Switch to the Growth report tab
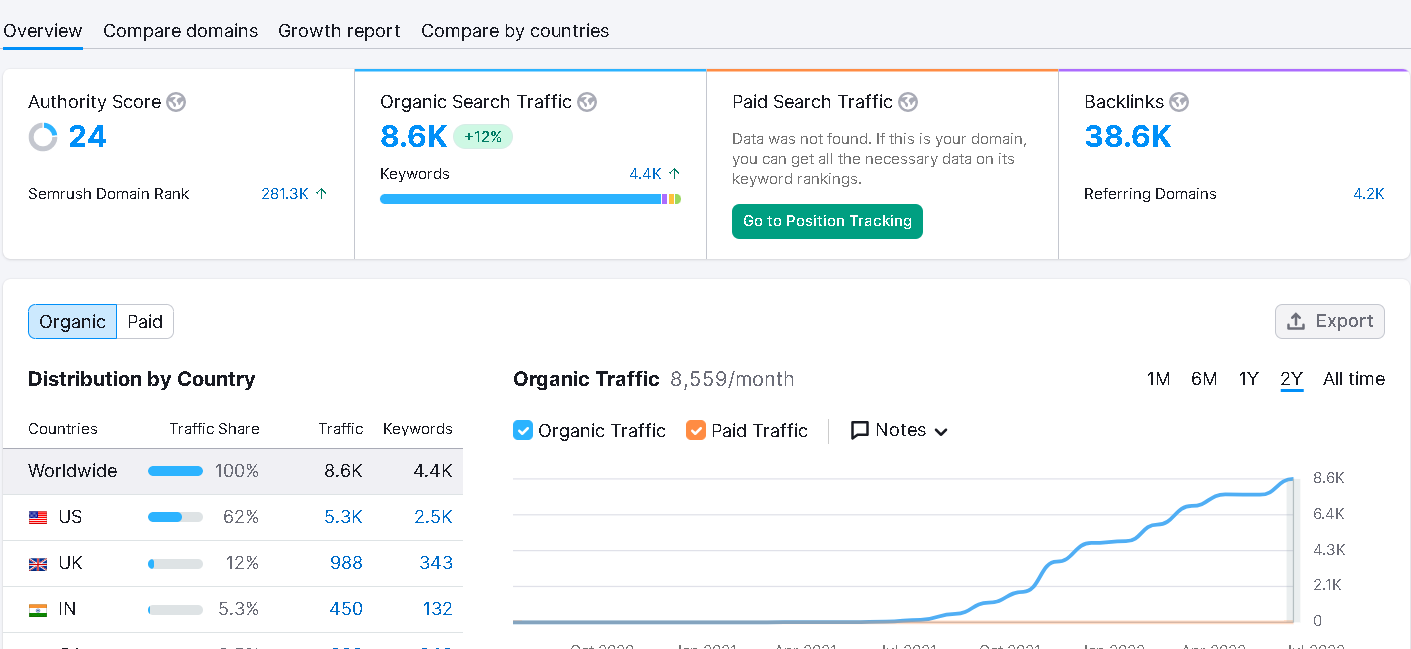This screenshot has height=649, width=1411. pos(340,31)
